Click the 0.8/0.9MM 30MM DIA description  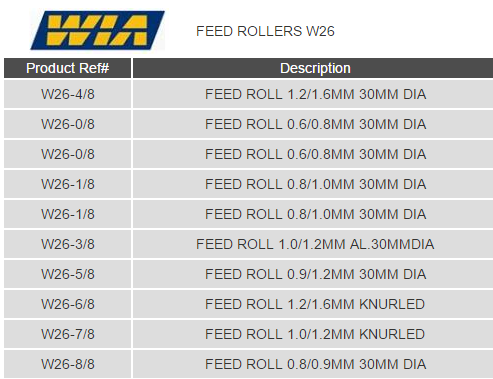(x=315, y=364)
